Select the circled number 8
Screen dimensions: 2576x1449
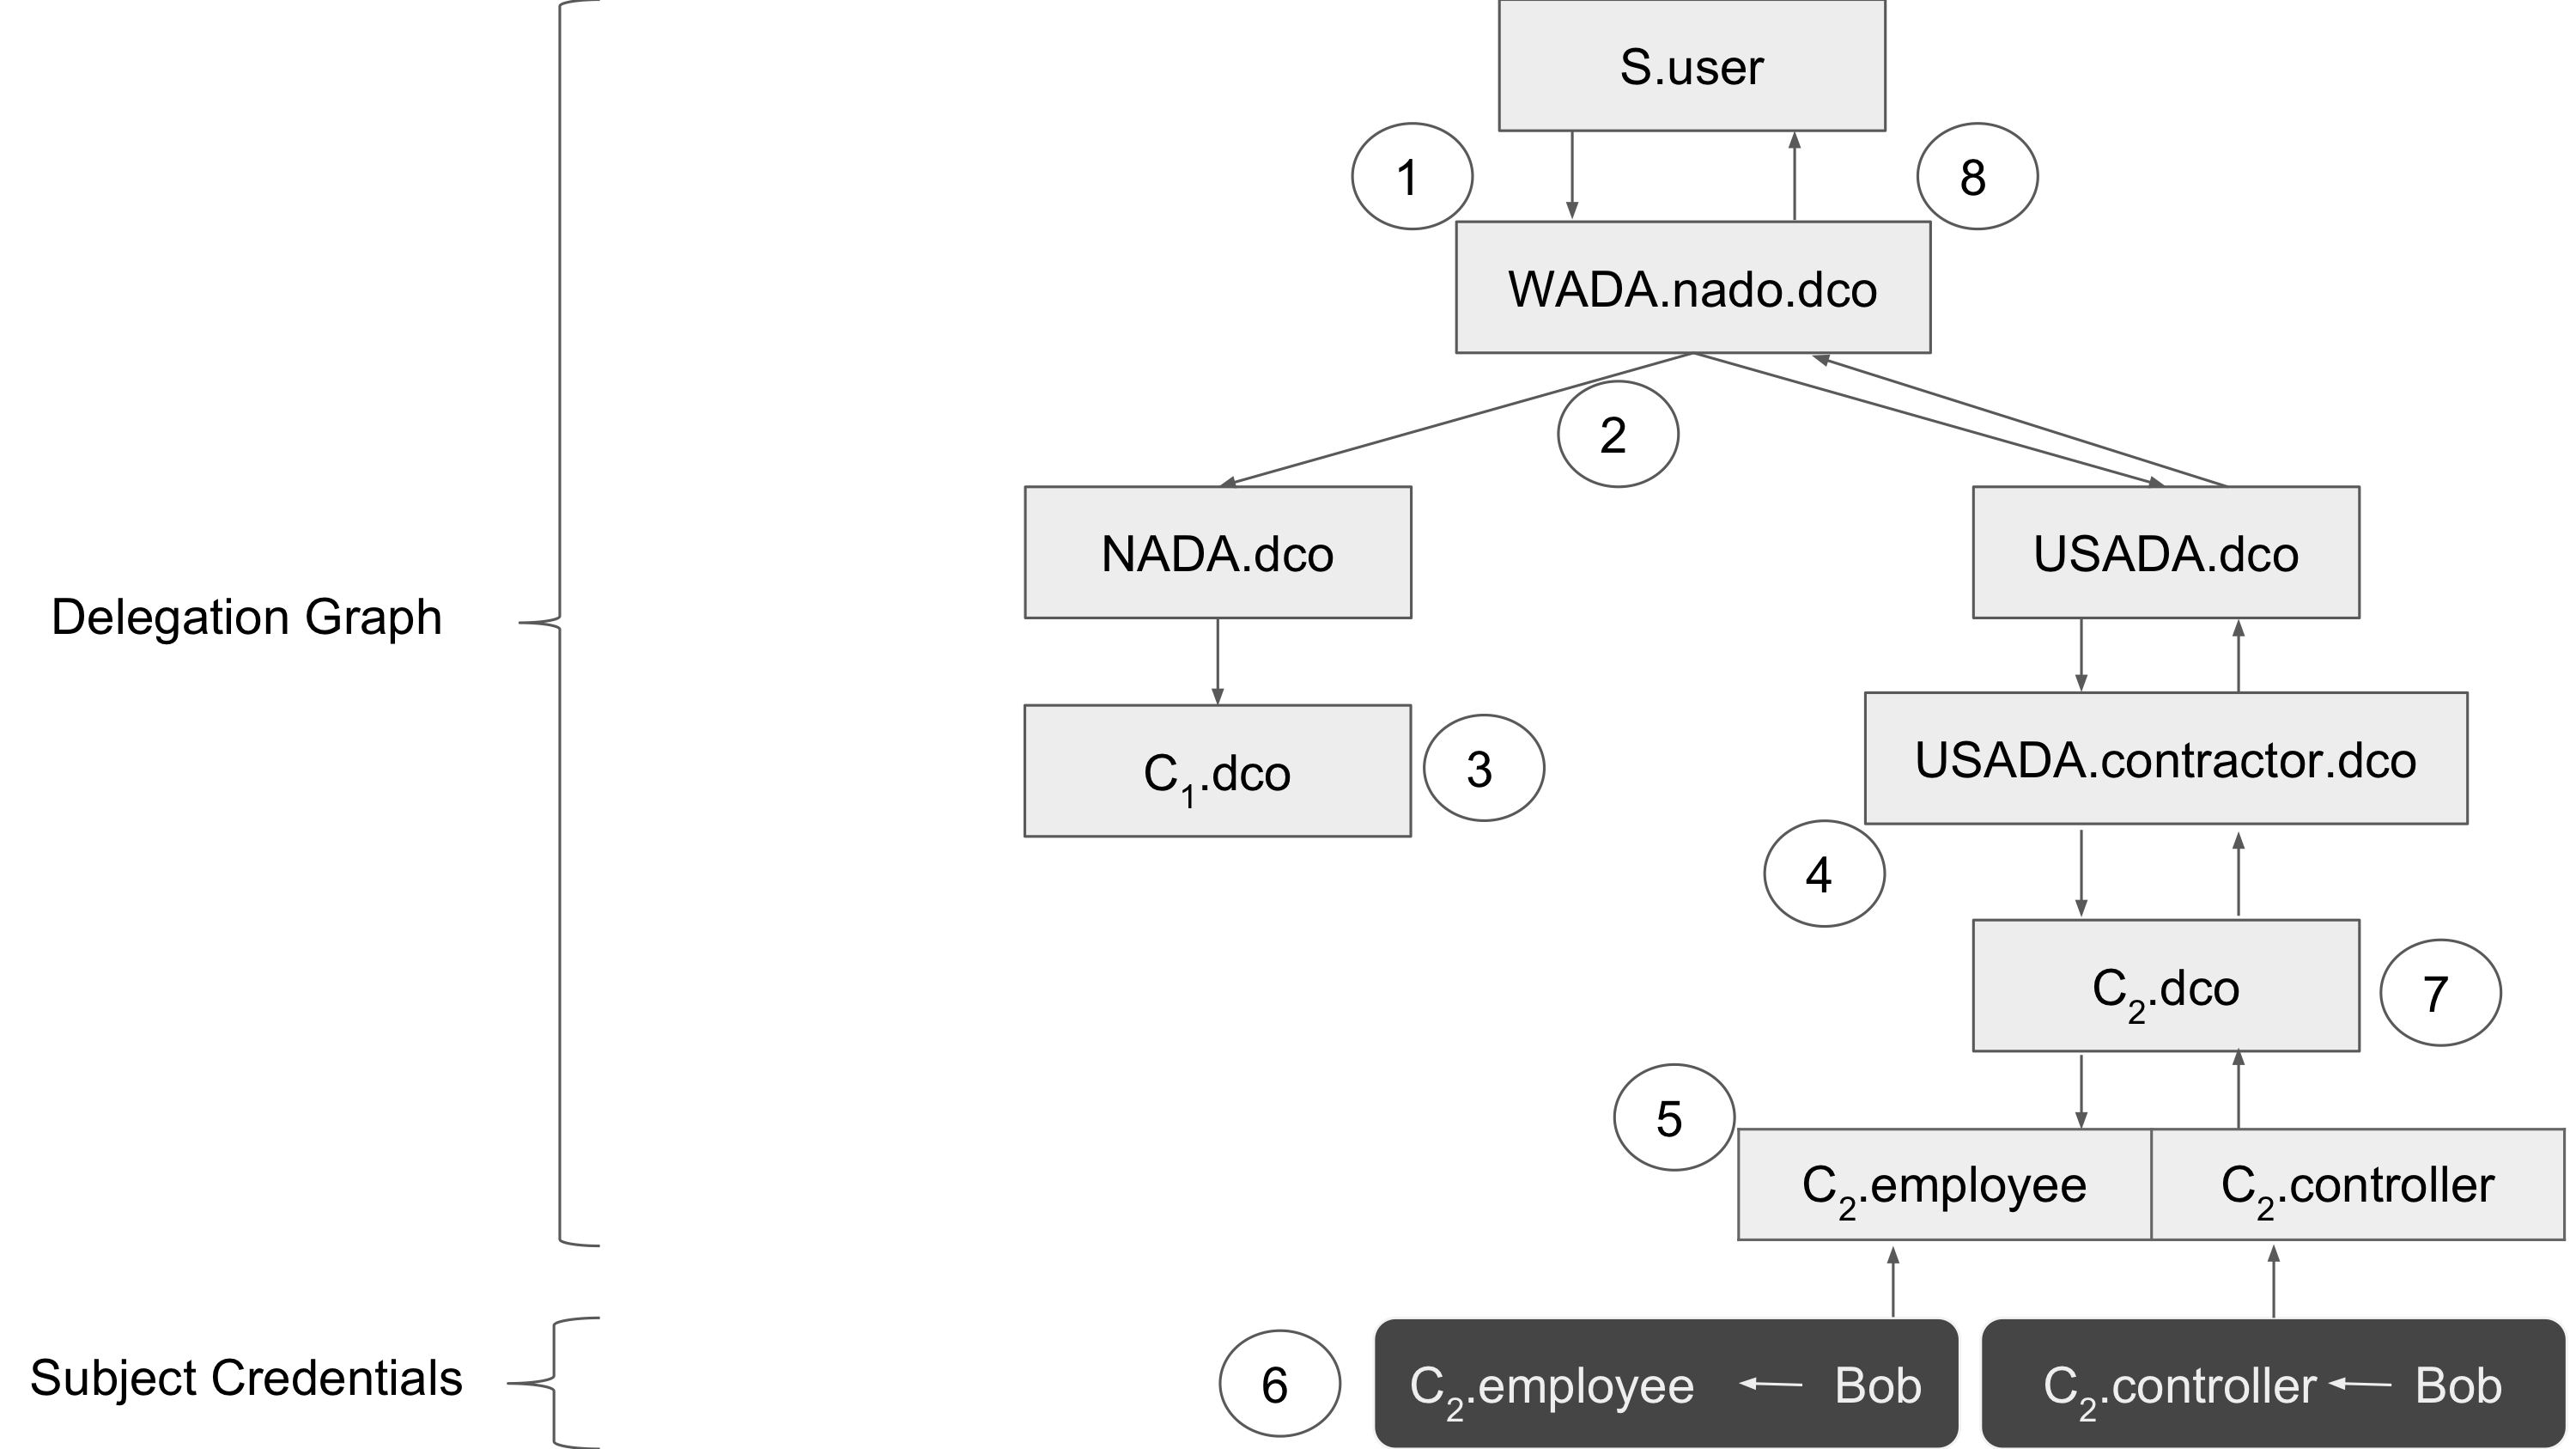tap(1976, 177)
